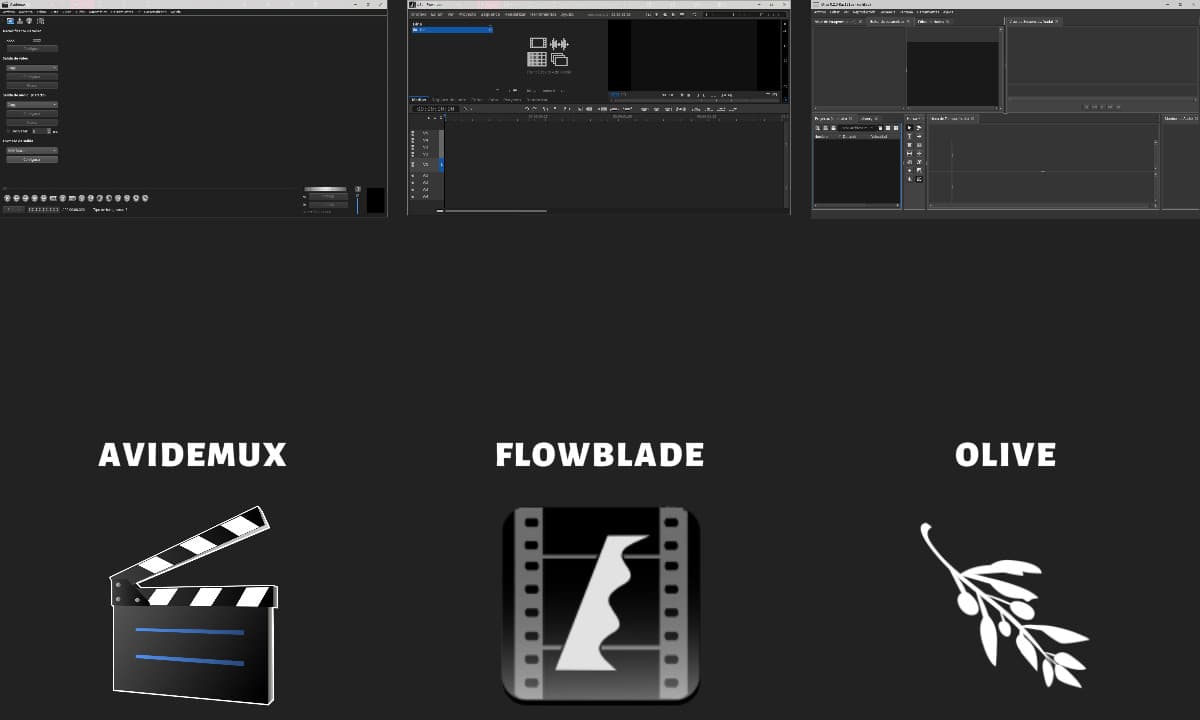The image size is (1200, 720).
Task: Open Avidemux video output codec dropdown
Action: coord(32,68)
